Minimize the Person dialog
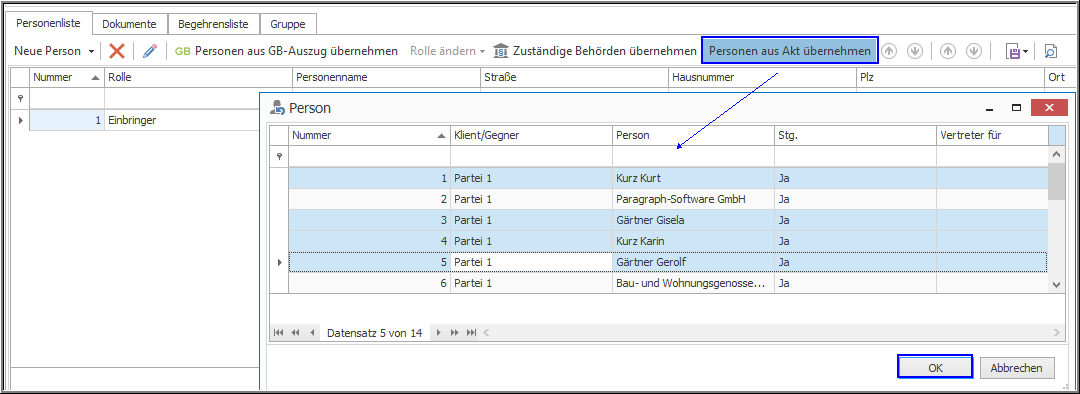Image resolution: width=1080 pixels, height=394 pixels. [x=990, y=109]
